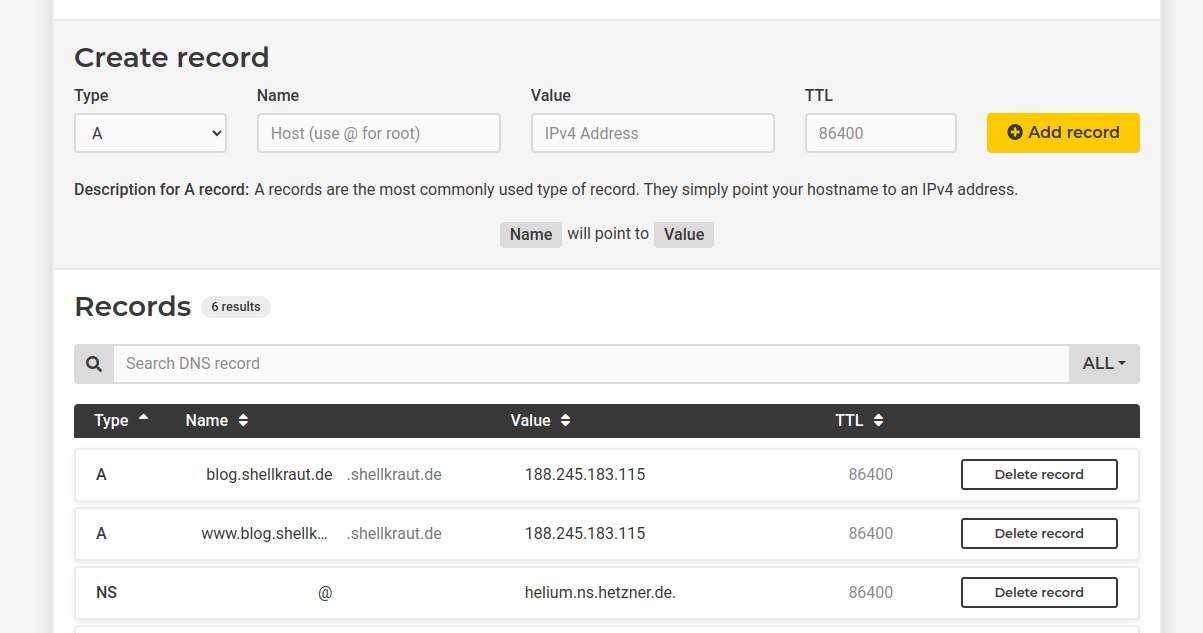Image resolution: width=1203 pixels, height=633 pixels.
Task: Delete the www.blog.shellkraut A record
Action: (1039, 534)
